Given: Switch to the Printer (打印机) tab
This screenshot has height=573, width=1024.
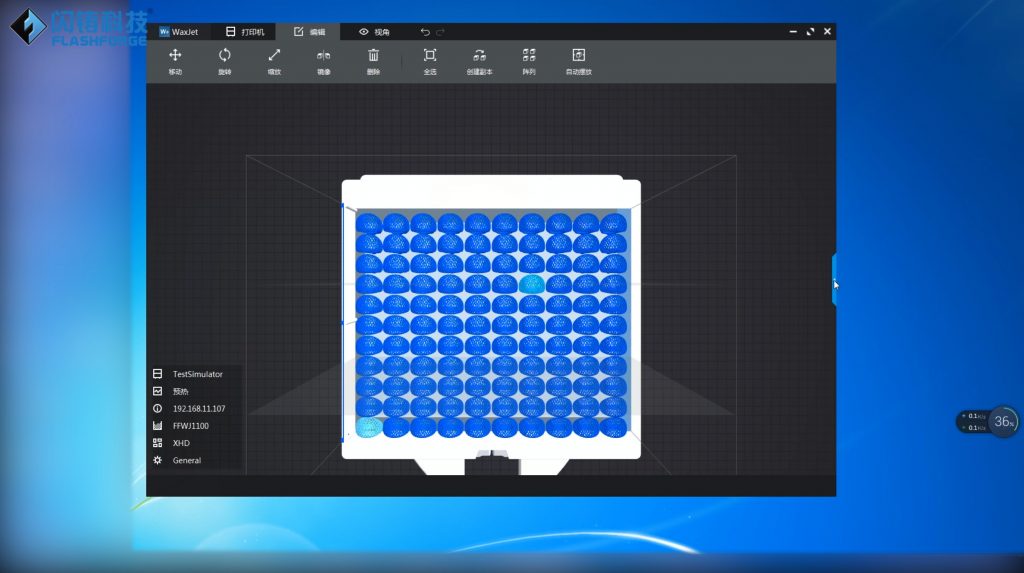Looking at the screenshot, I should (245, 31).
